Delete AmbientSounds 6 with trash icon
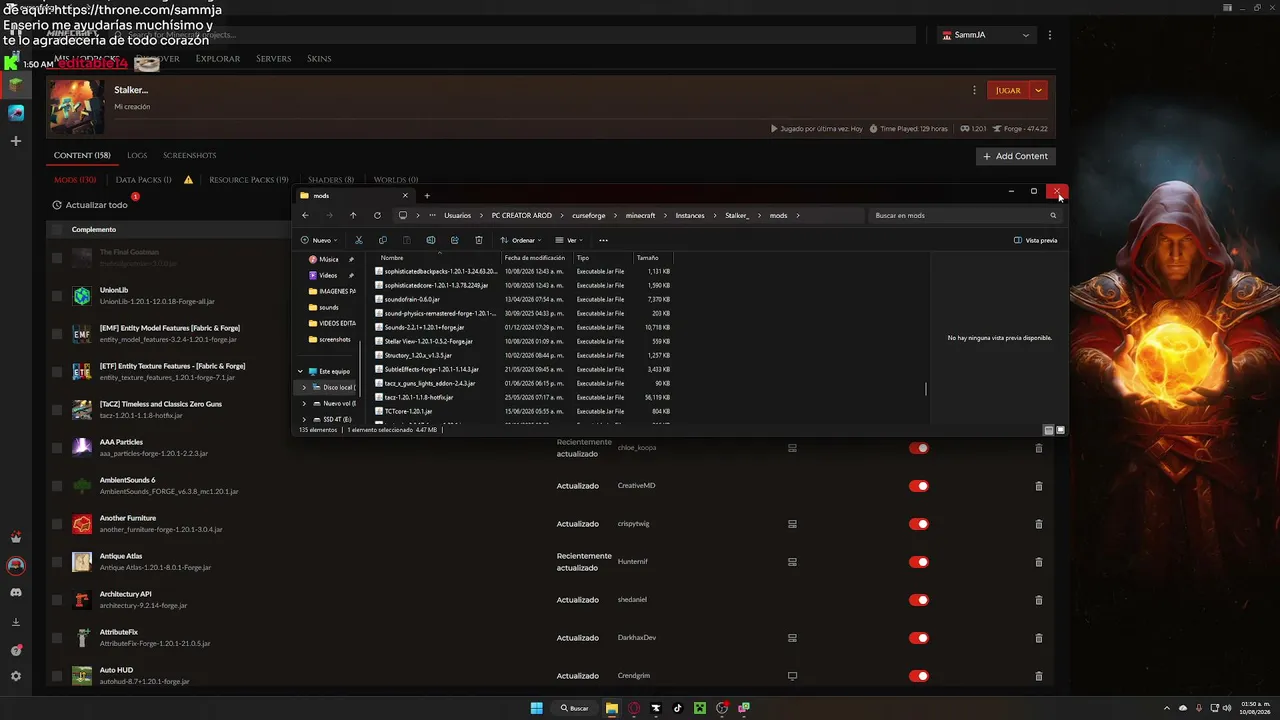The height and width of the screenshot is (720, 1280). click(1038, 486)
